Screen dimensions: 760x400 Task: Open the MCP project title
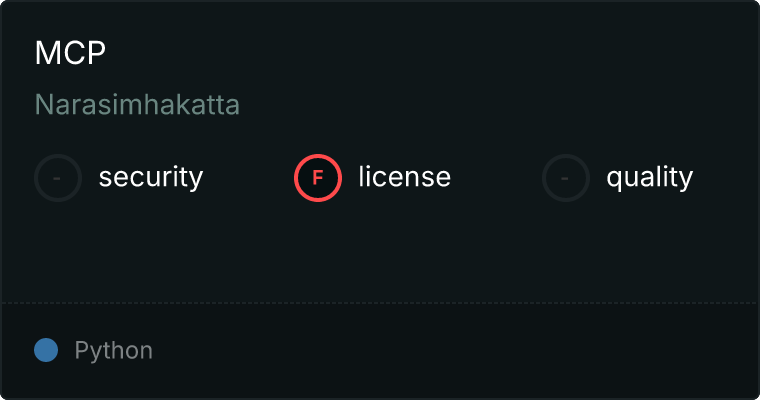(70, 53)
